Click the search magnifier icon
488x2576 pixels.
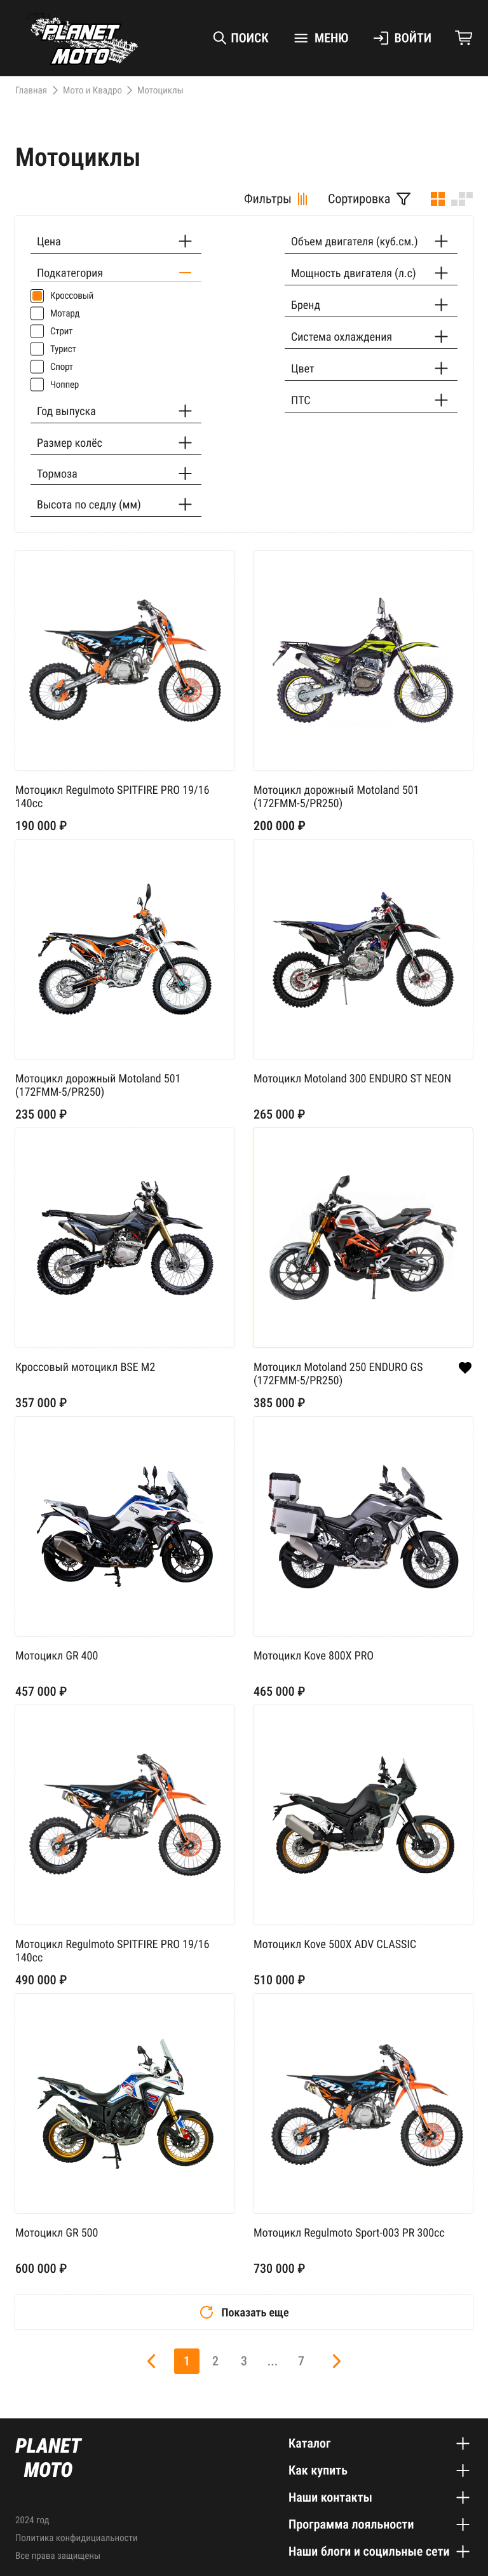click(219, 38)
